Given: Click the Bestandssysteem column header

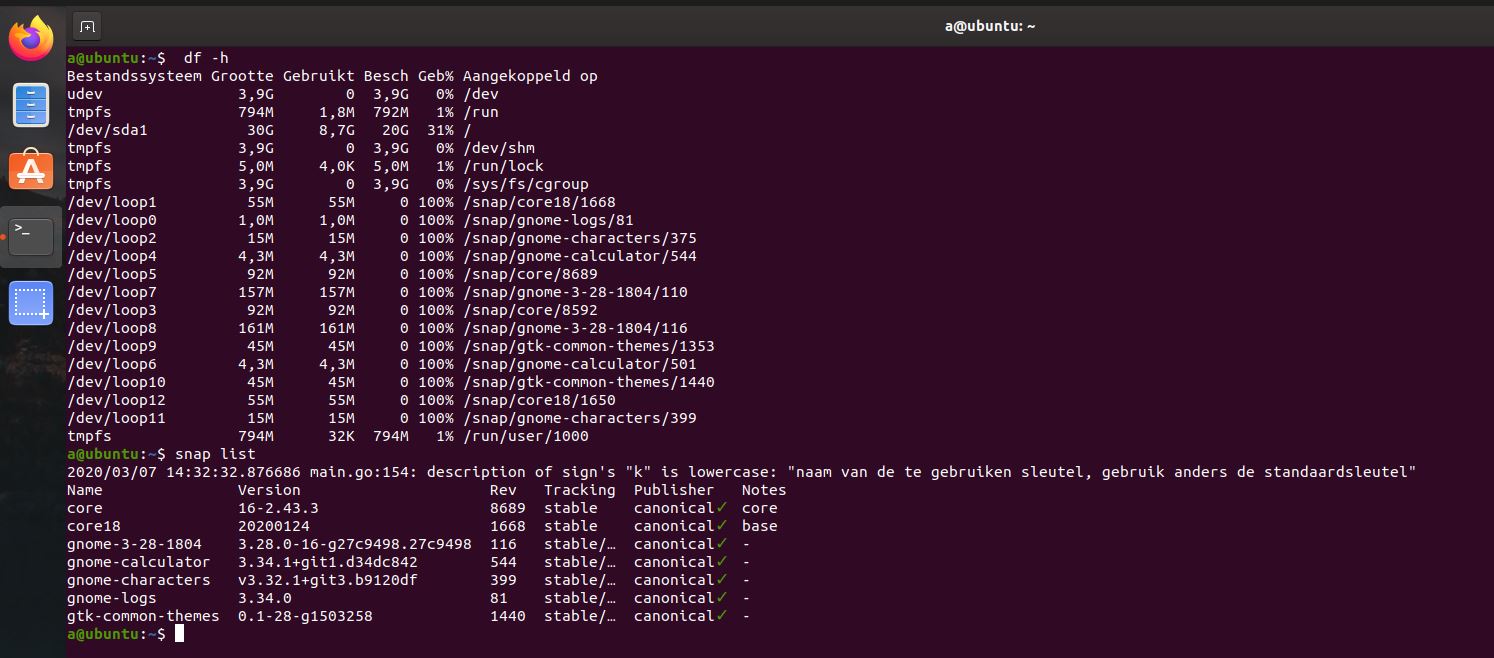Looking at the screenshot, I should pos(134,76).
